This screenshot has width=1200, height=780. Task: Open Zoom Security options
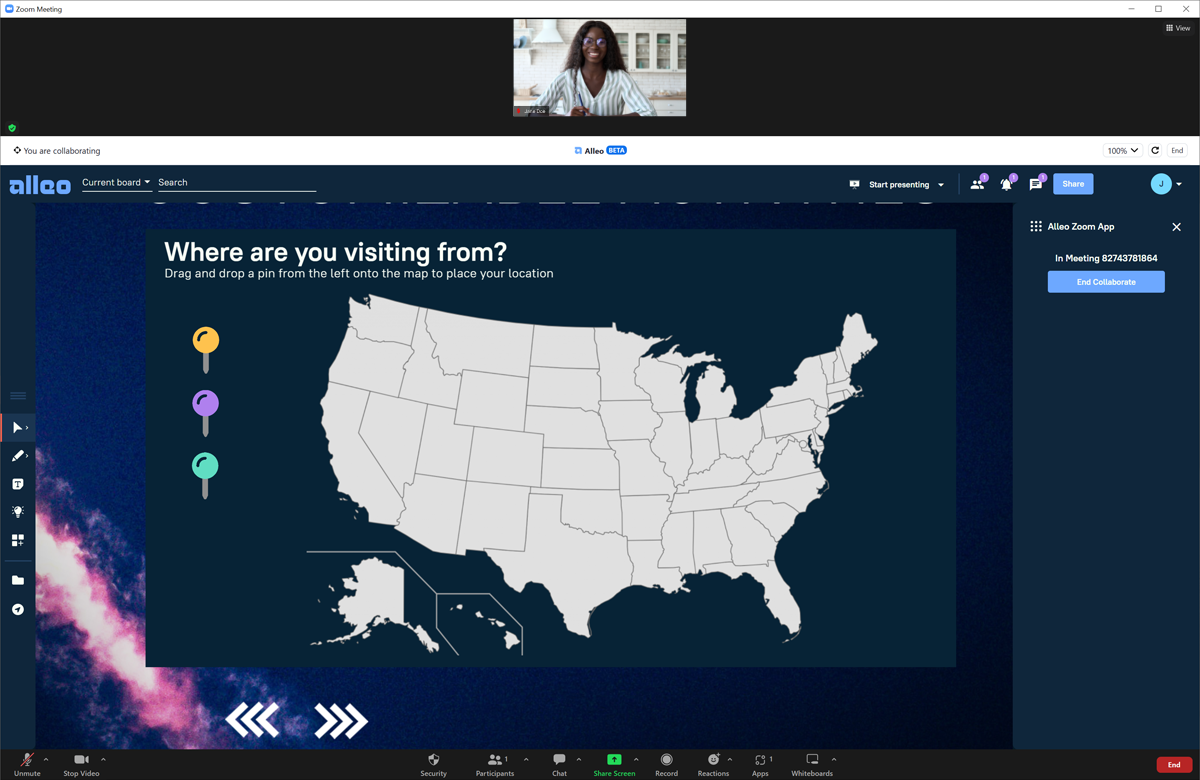pos(433,765)
